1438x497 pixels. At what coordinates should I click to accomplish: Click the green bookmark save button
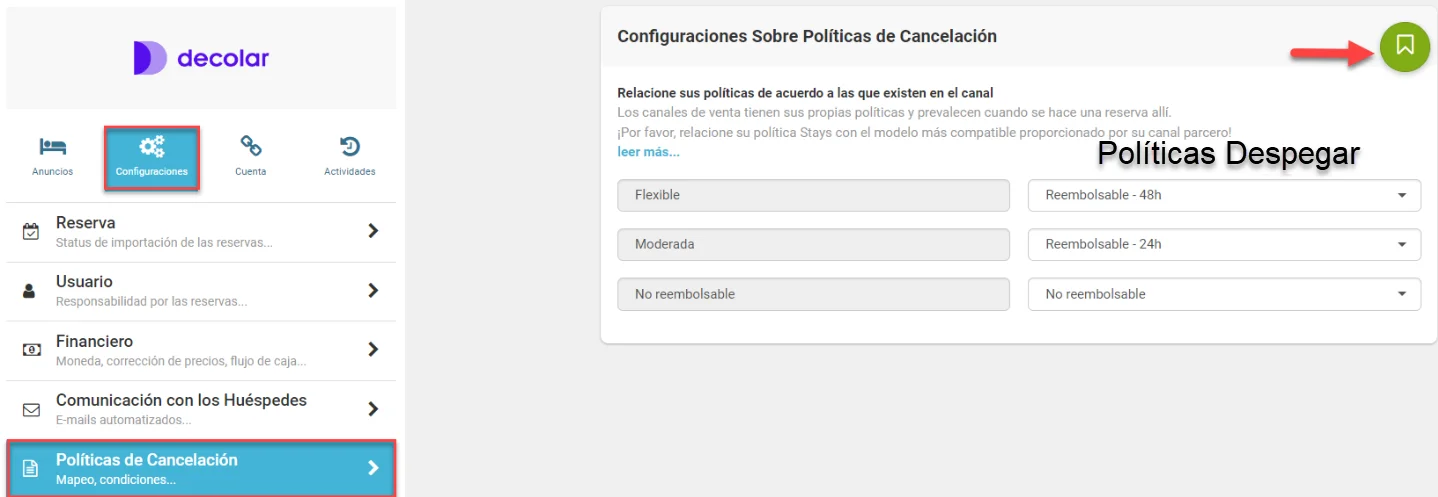click(x=1404, y=46)
